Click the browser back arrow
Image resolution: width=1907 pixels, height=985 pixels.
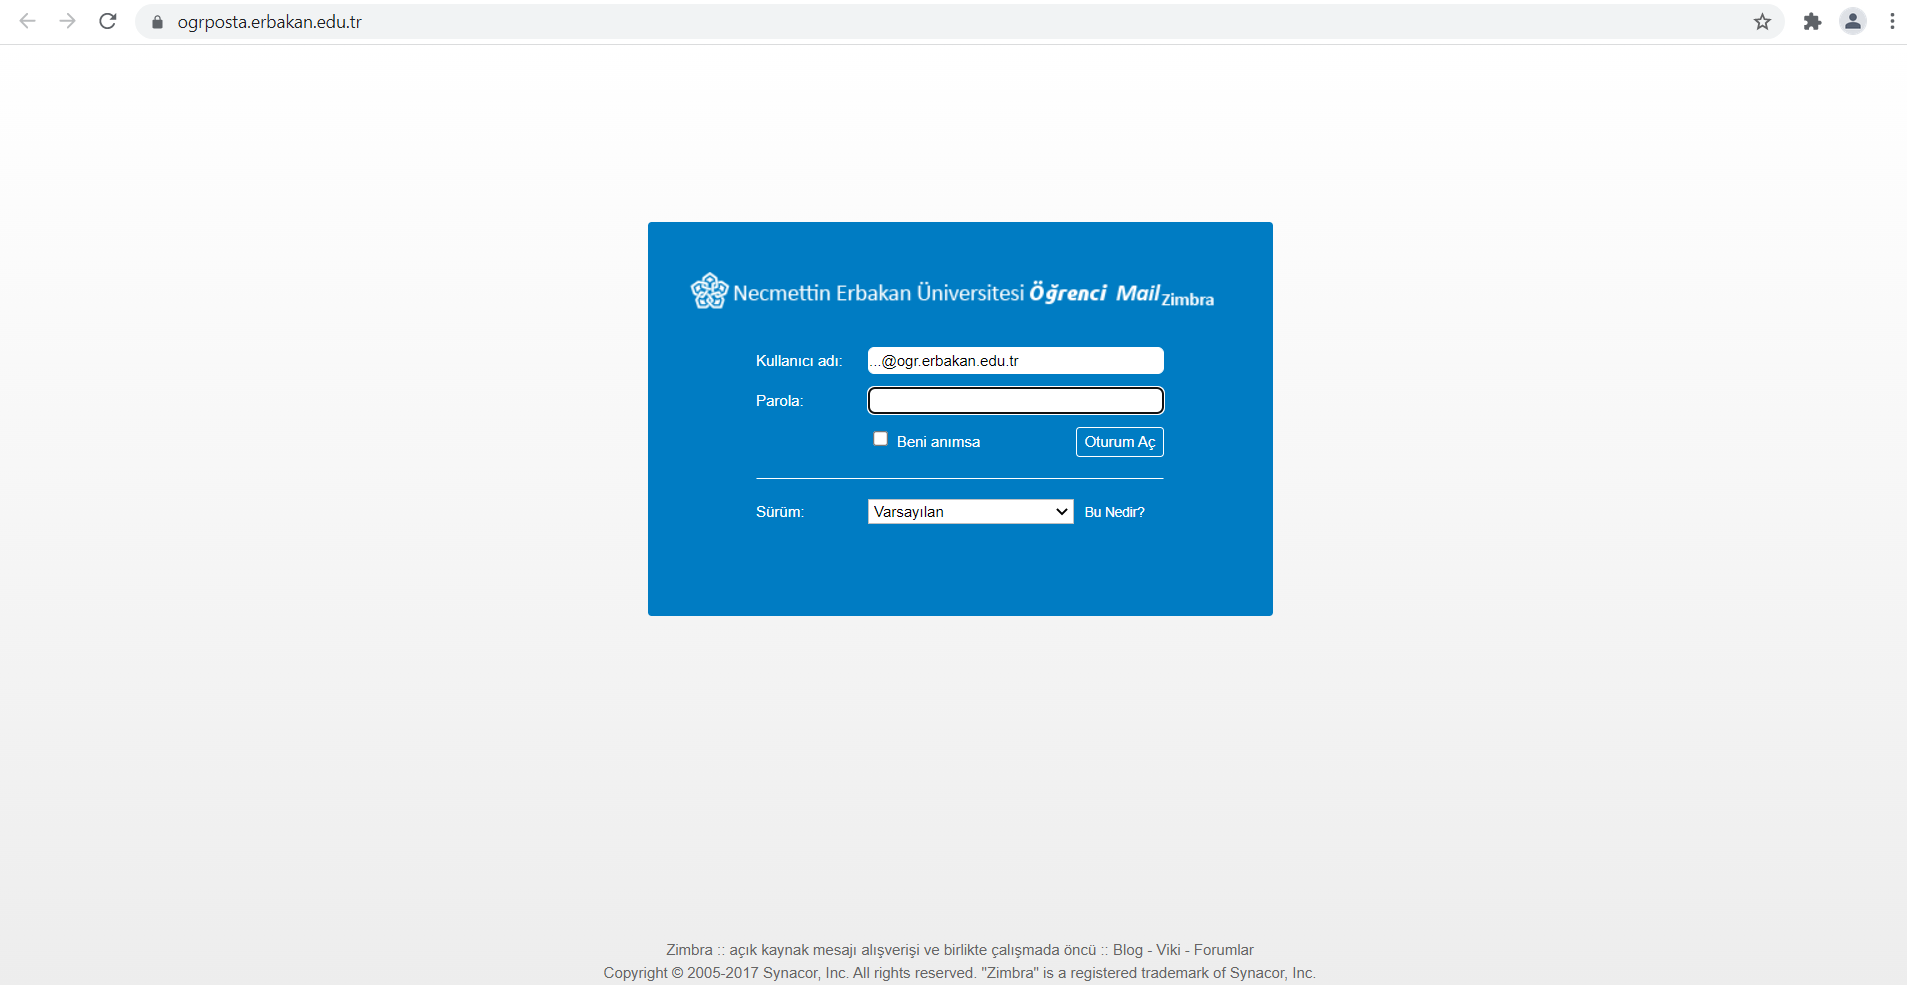click(x=28, y=21)
